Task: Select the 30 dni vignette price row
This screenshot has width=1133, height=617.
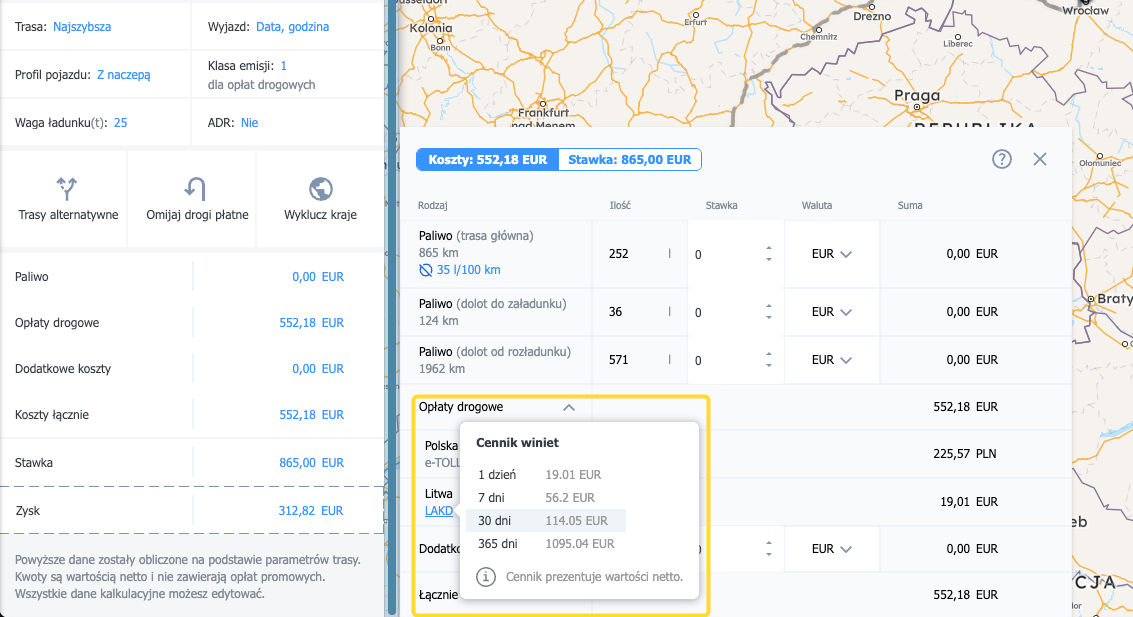Action: (x=546, y=521)
